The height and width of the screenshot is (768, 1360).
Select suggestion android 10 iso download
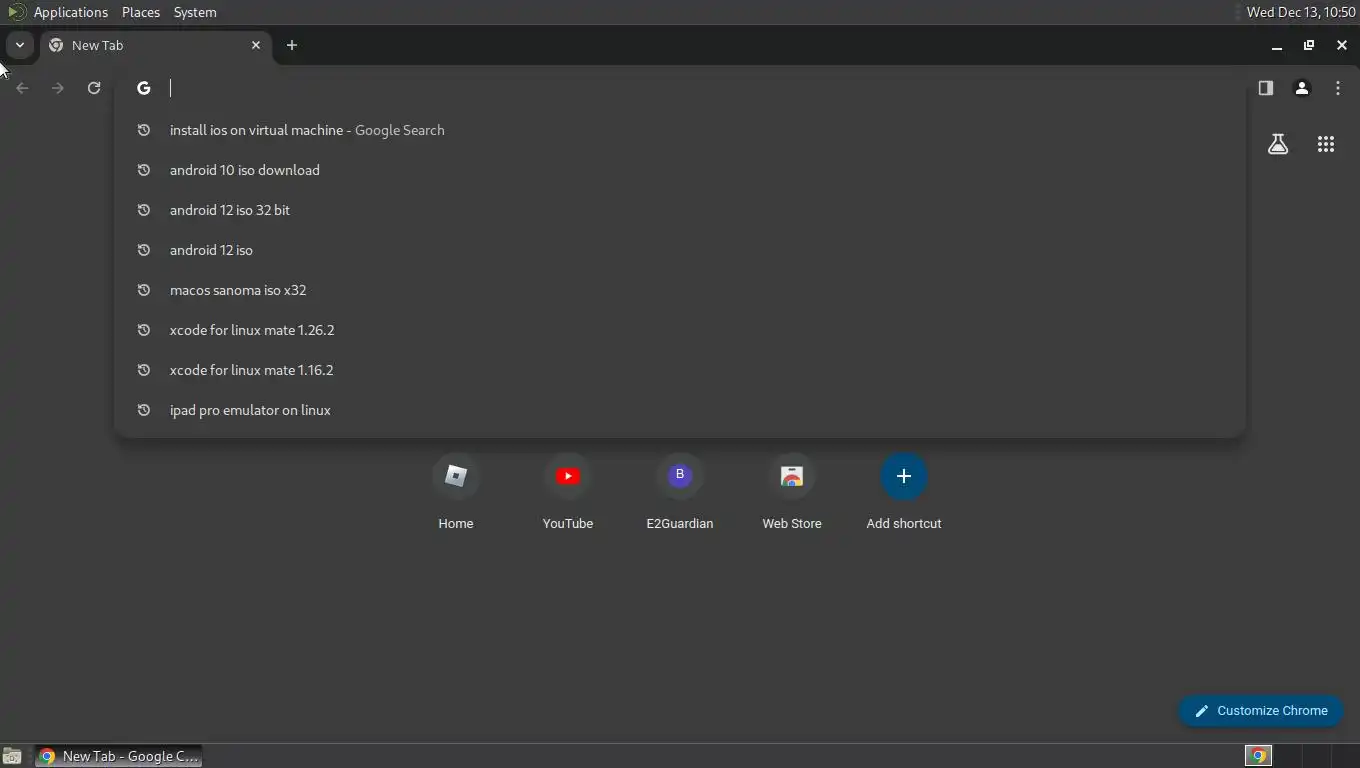coord(680,170)
